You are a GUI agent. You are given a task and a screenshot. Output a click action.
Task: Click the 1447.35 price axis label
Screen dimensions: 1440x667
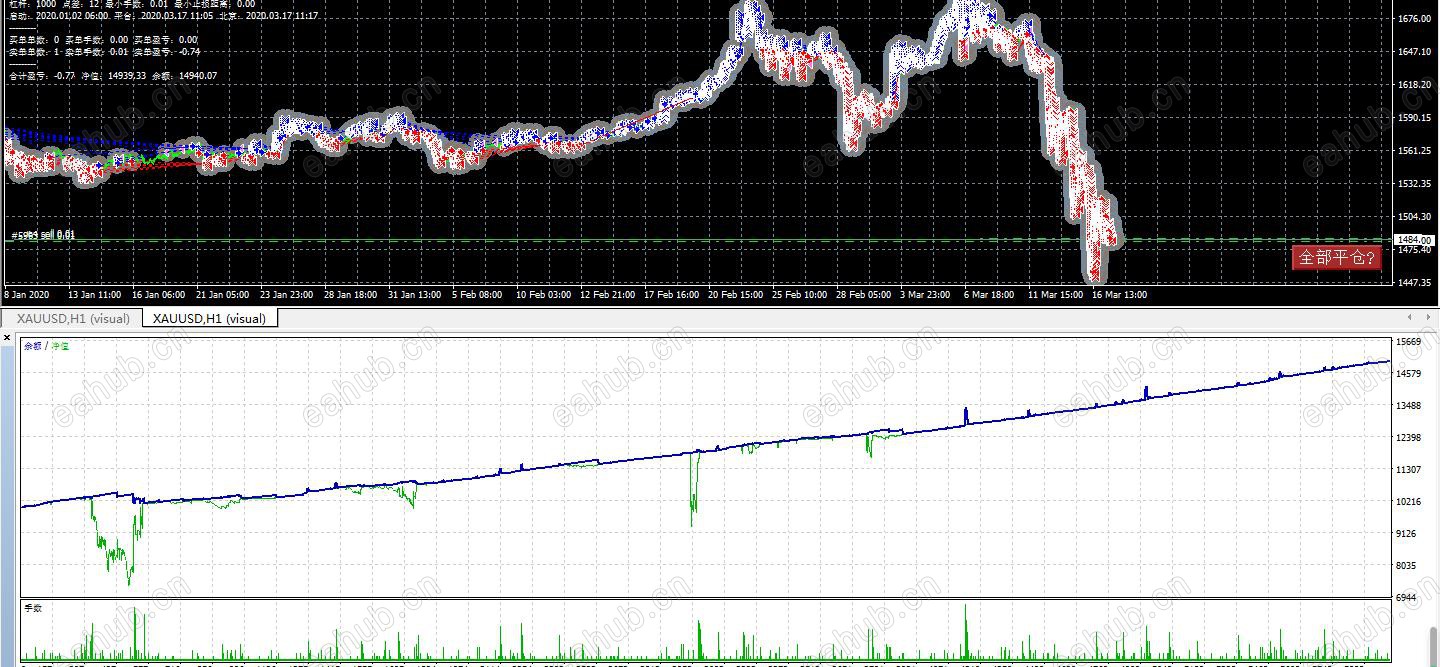pyautogui.click(x=1415, y=282)
